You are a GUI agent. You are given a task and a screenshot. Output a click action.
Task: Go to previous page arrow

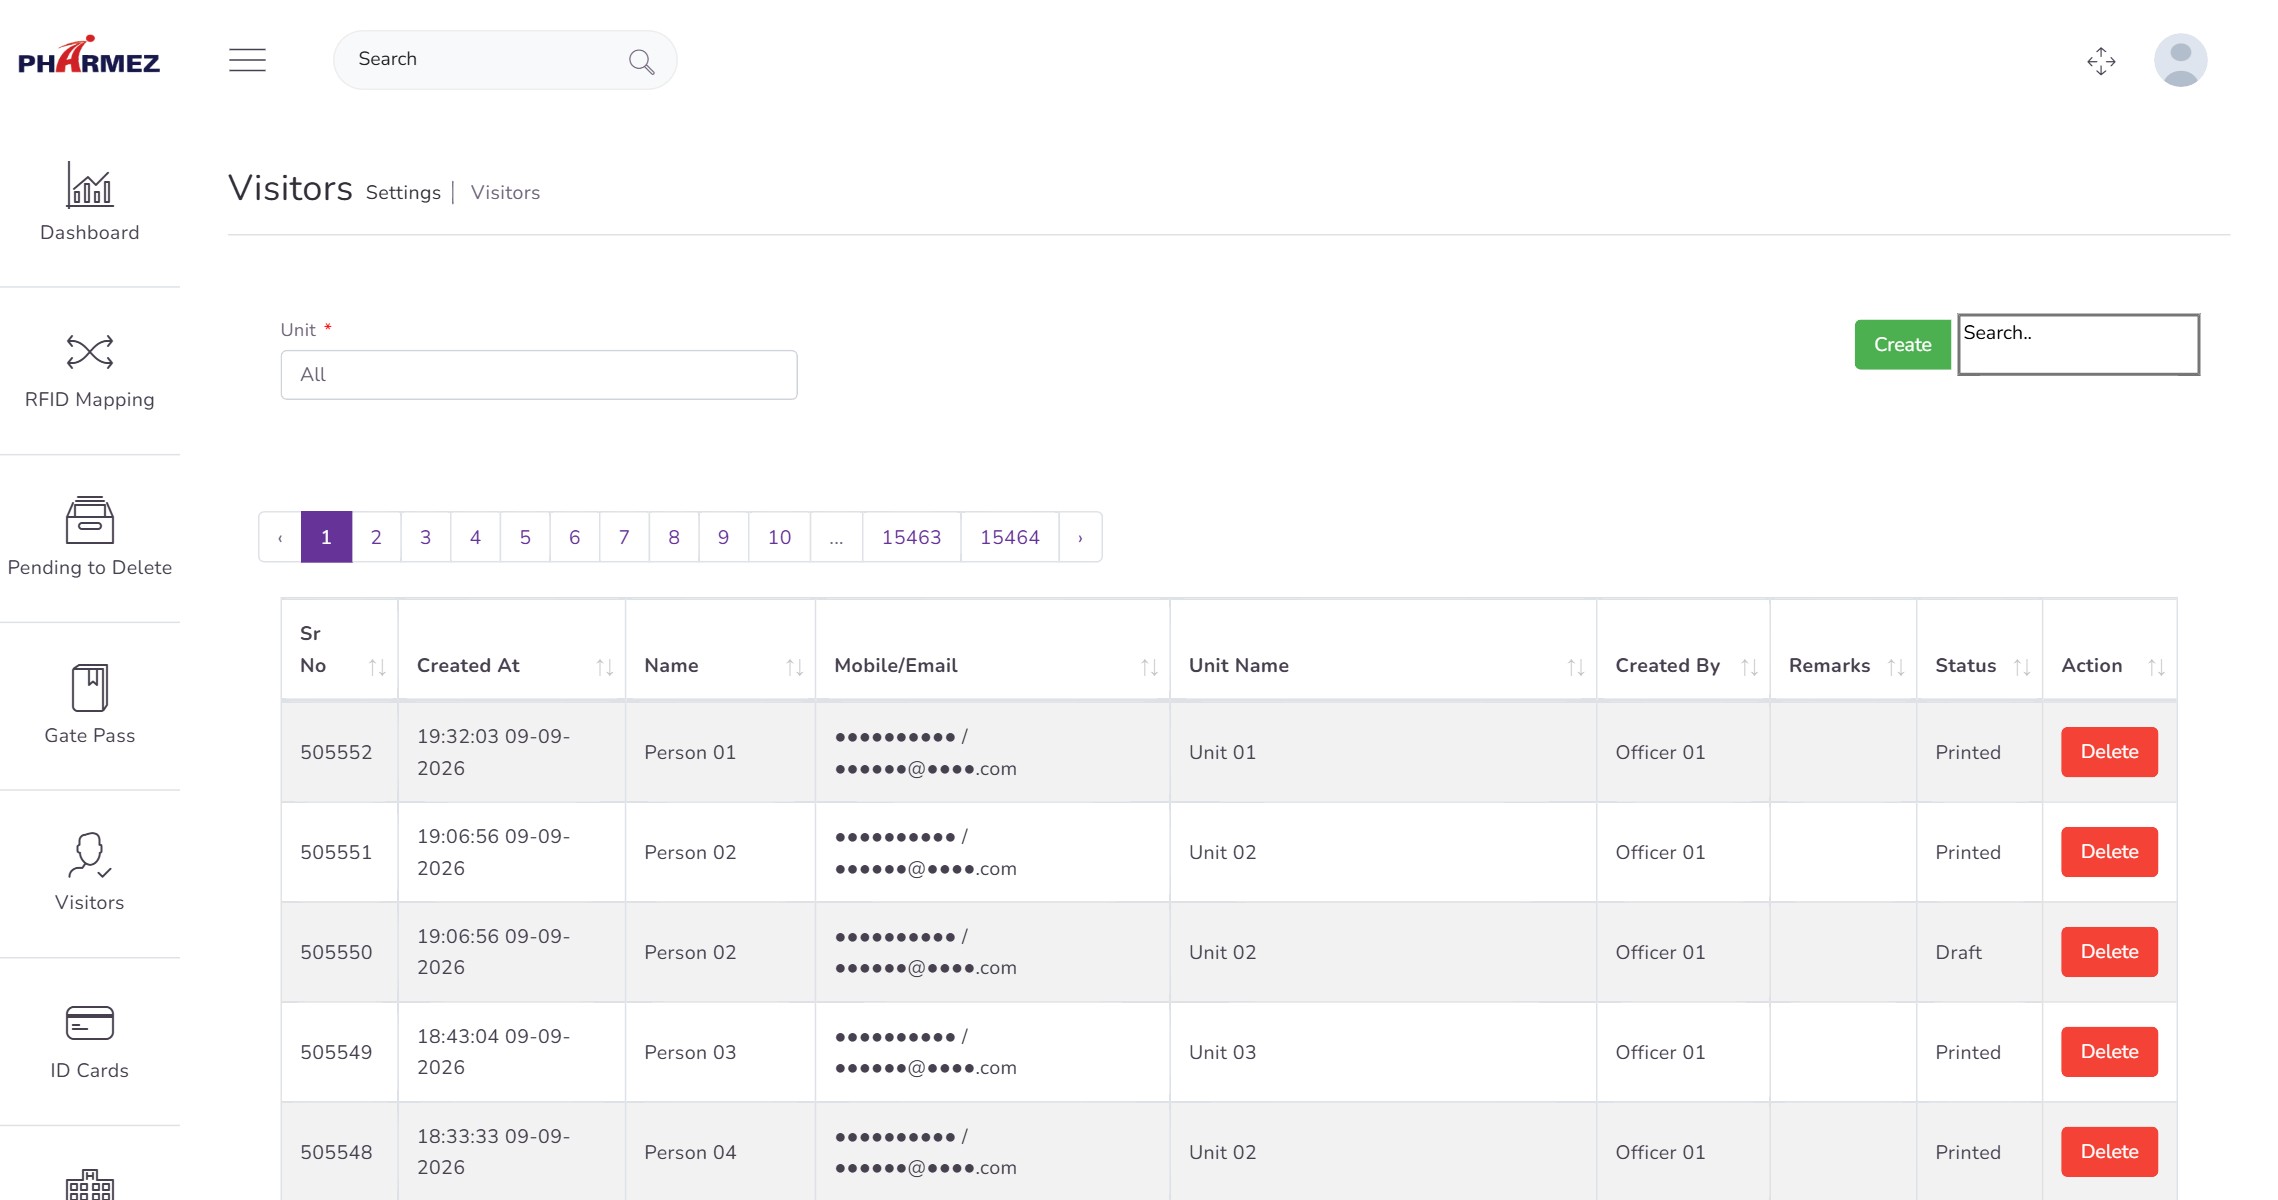pyautogui.click(x=280, y=537)
